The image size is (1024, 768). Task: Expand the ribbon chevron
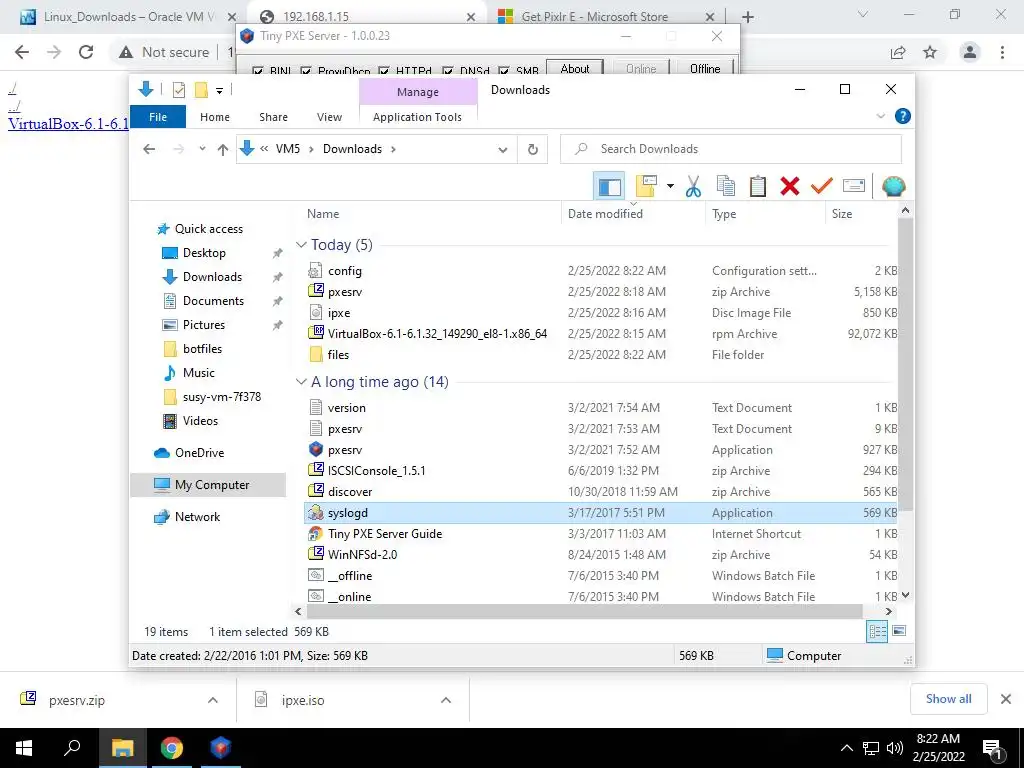(x=880, y=116)
